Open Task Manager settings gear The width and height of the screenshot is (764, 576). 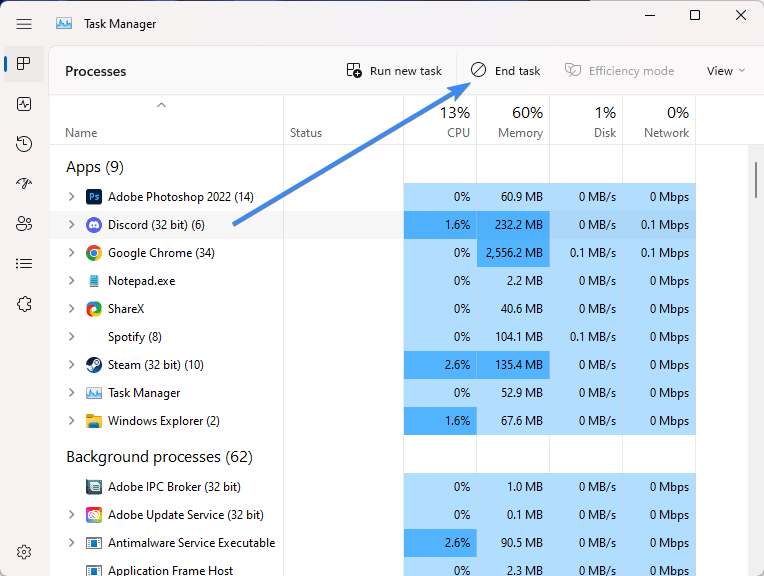[24, 552]
